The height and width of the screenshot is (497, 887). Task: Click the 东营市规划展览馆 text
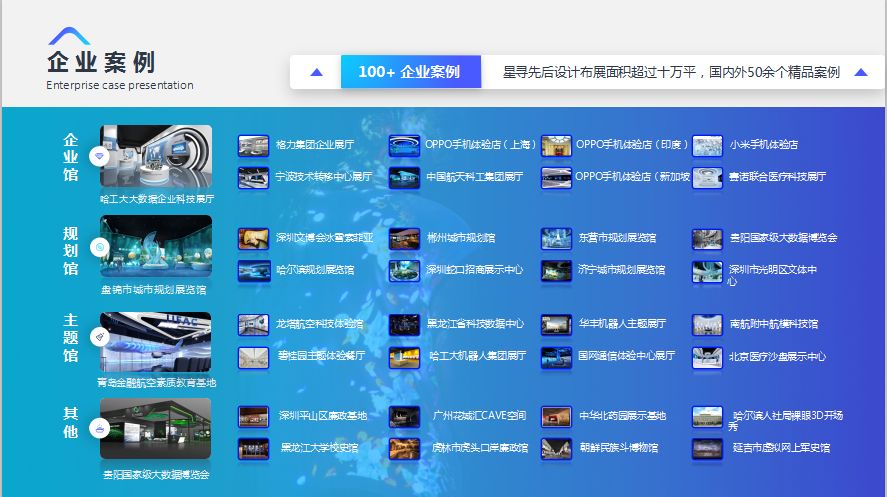tap(617, 238)
